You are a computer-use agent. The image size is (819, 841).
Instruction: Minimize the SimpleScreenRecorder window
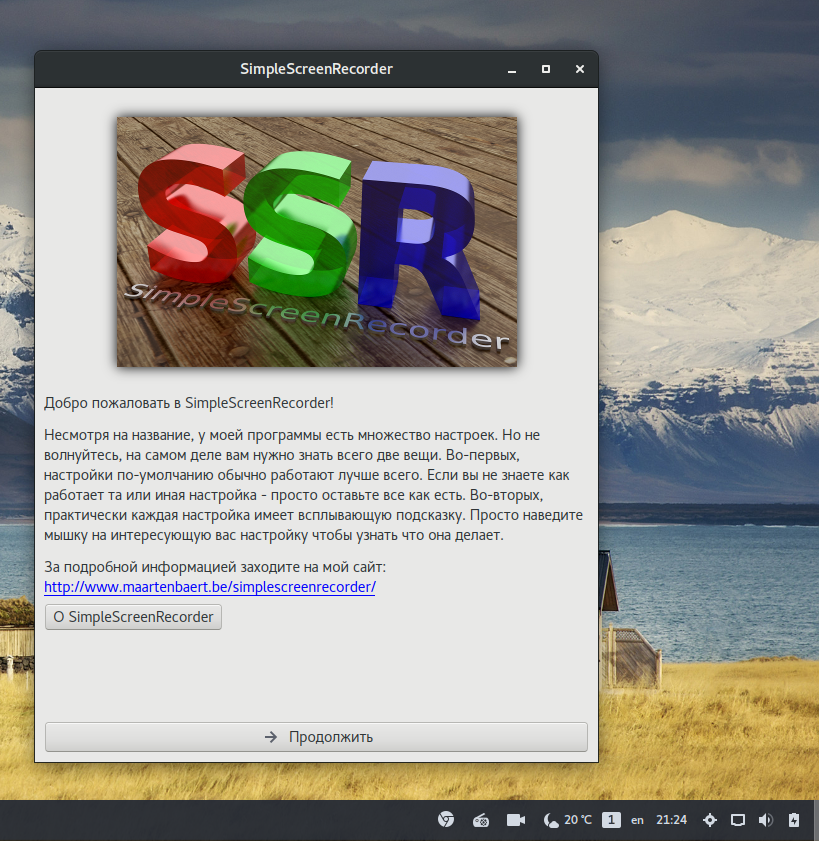click(512, 69)
